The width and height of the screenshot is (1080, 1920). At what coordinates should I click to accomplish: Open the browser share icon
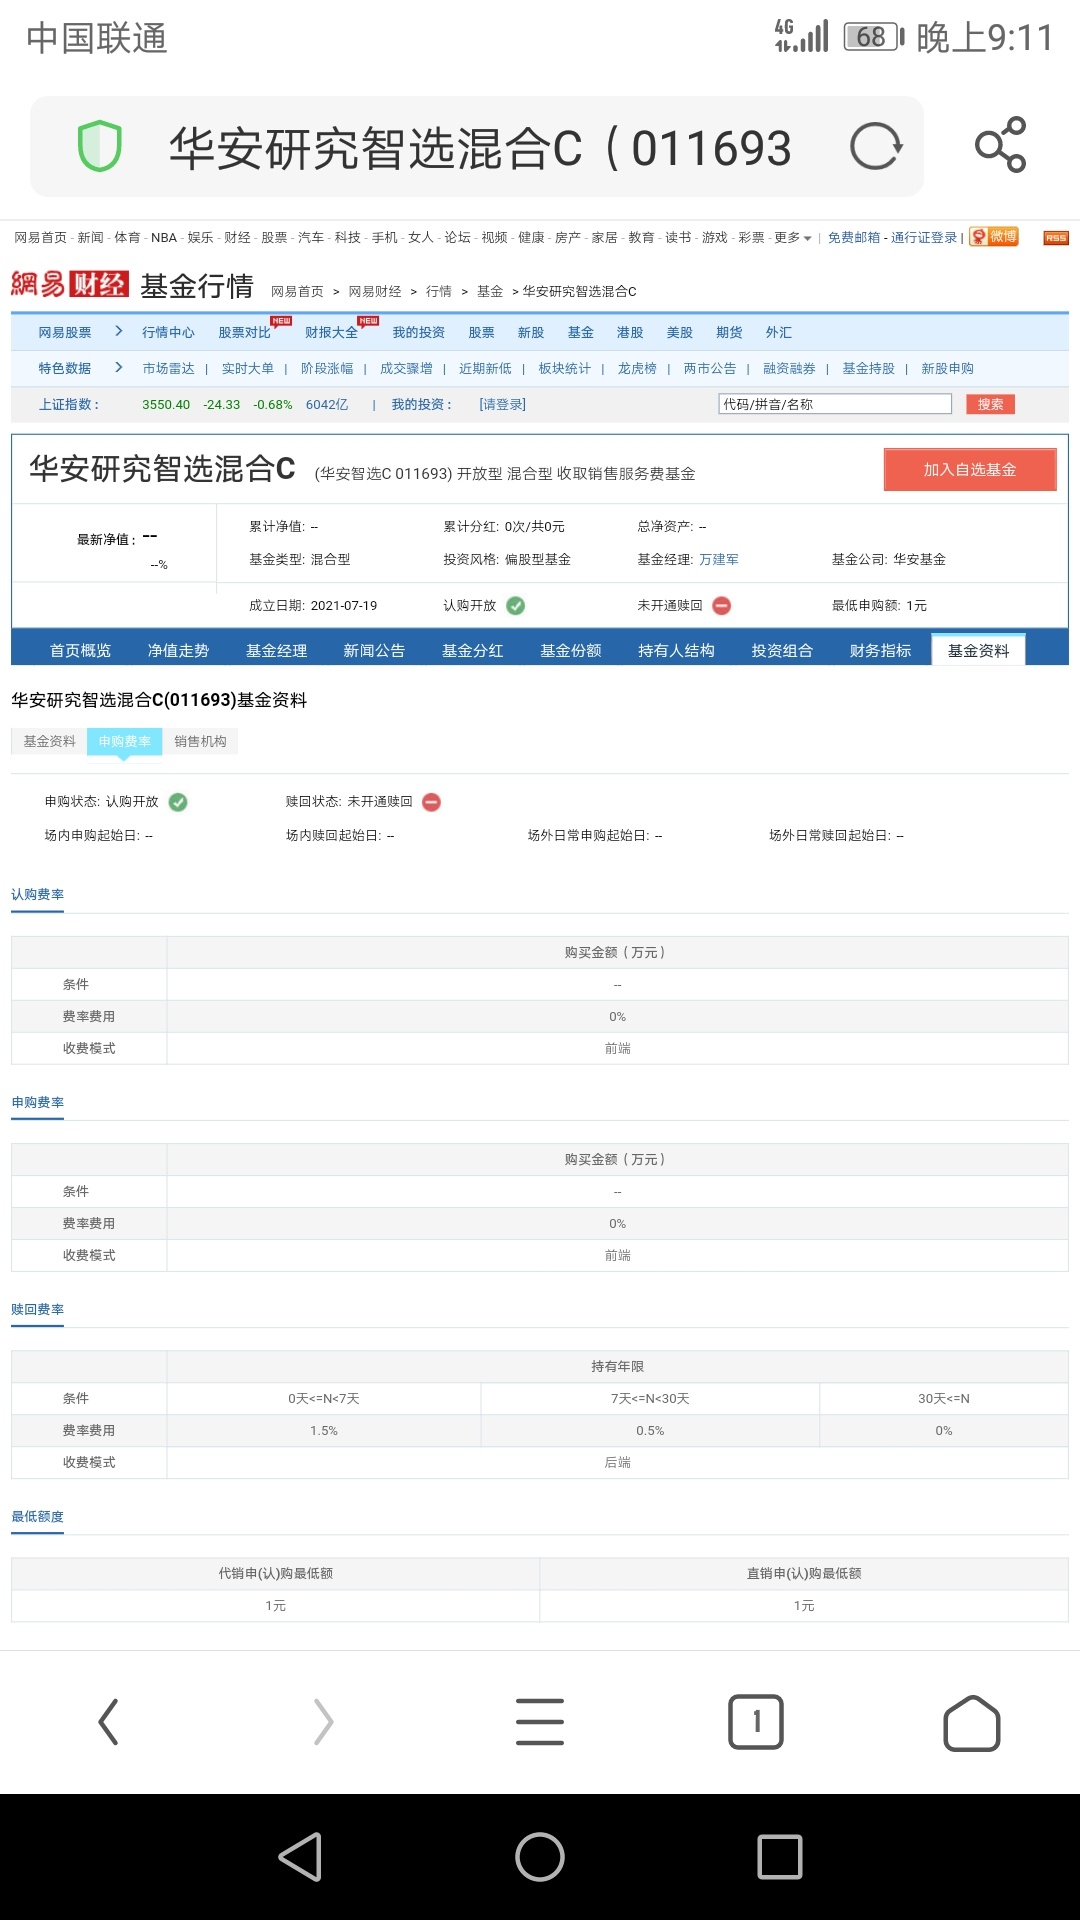[1001, 145]
